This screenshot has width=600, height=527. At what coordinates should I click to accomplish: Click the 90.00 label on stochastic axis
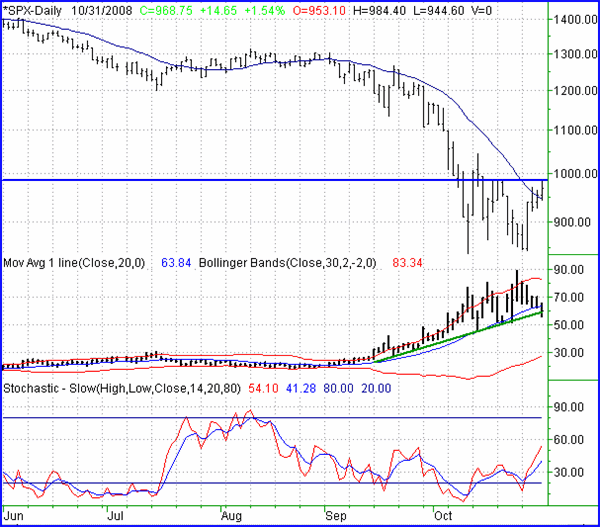coord(568,407)
